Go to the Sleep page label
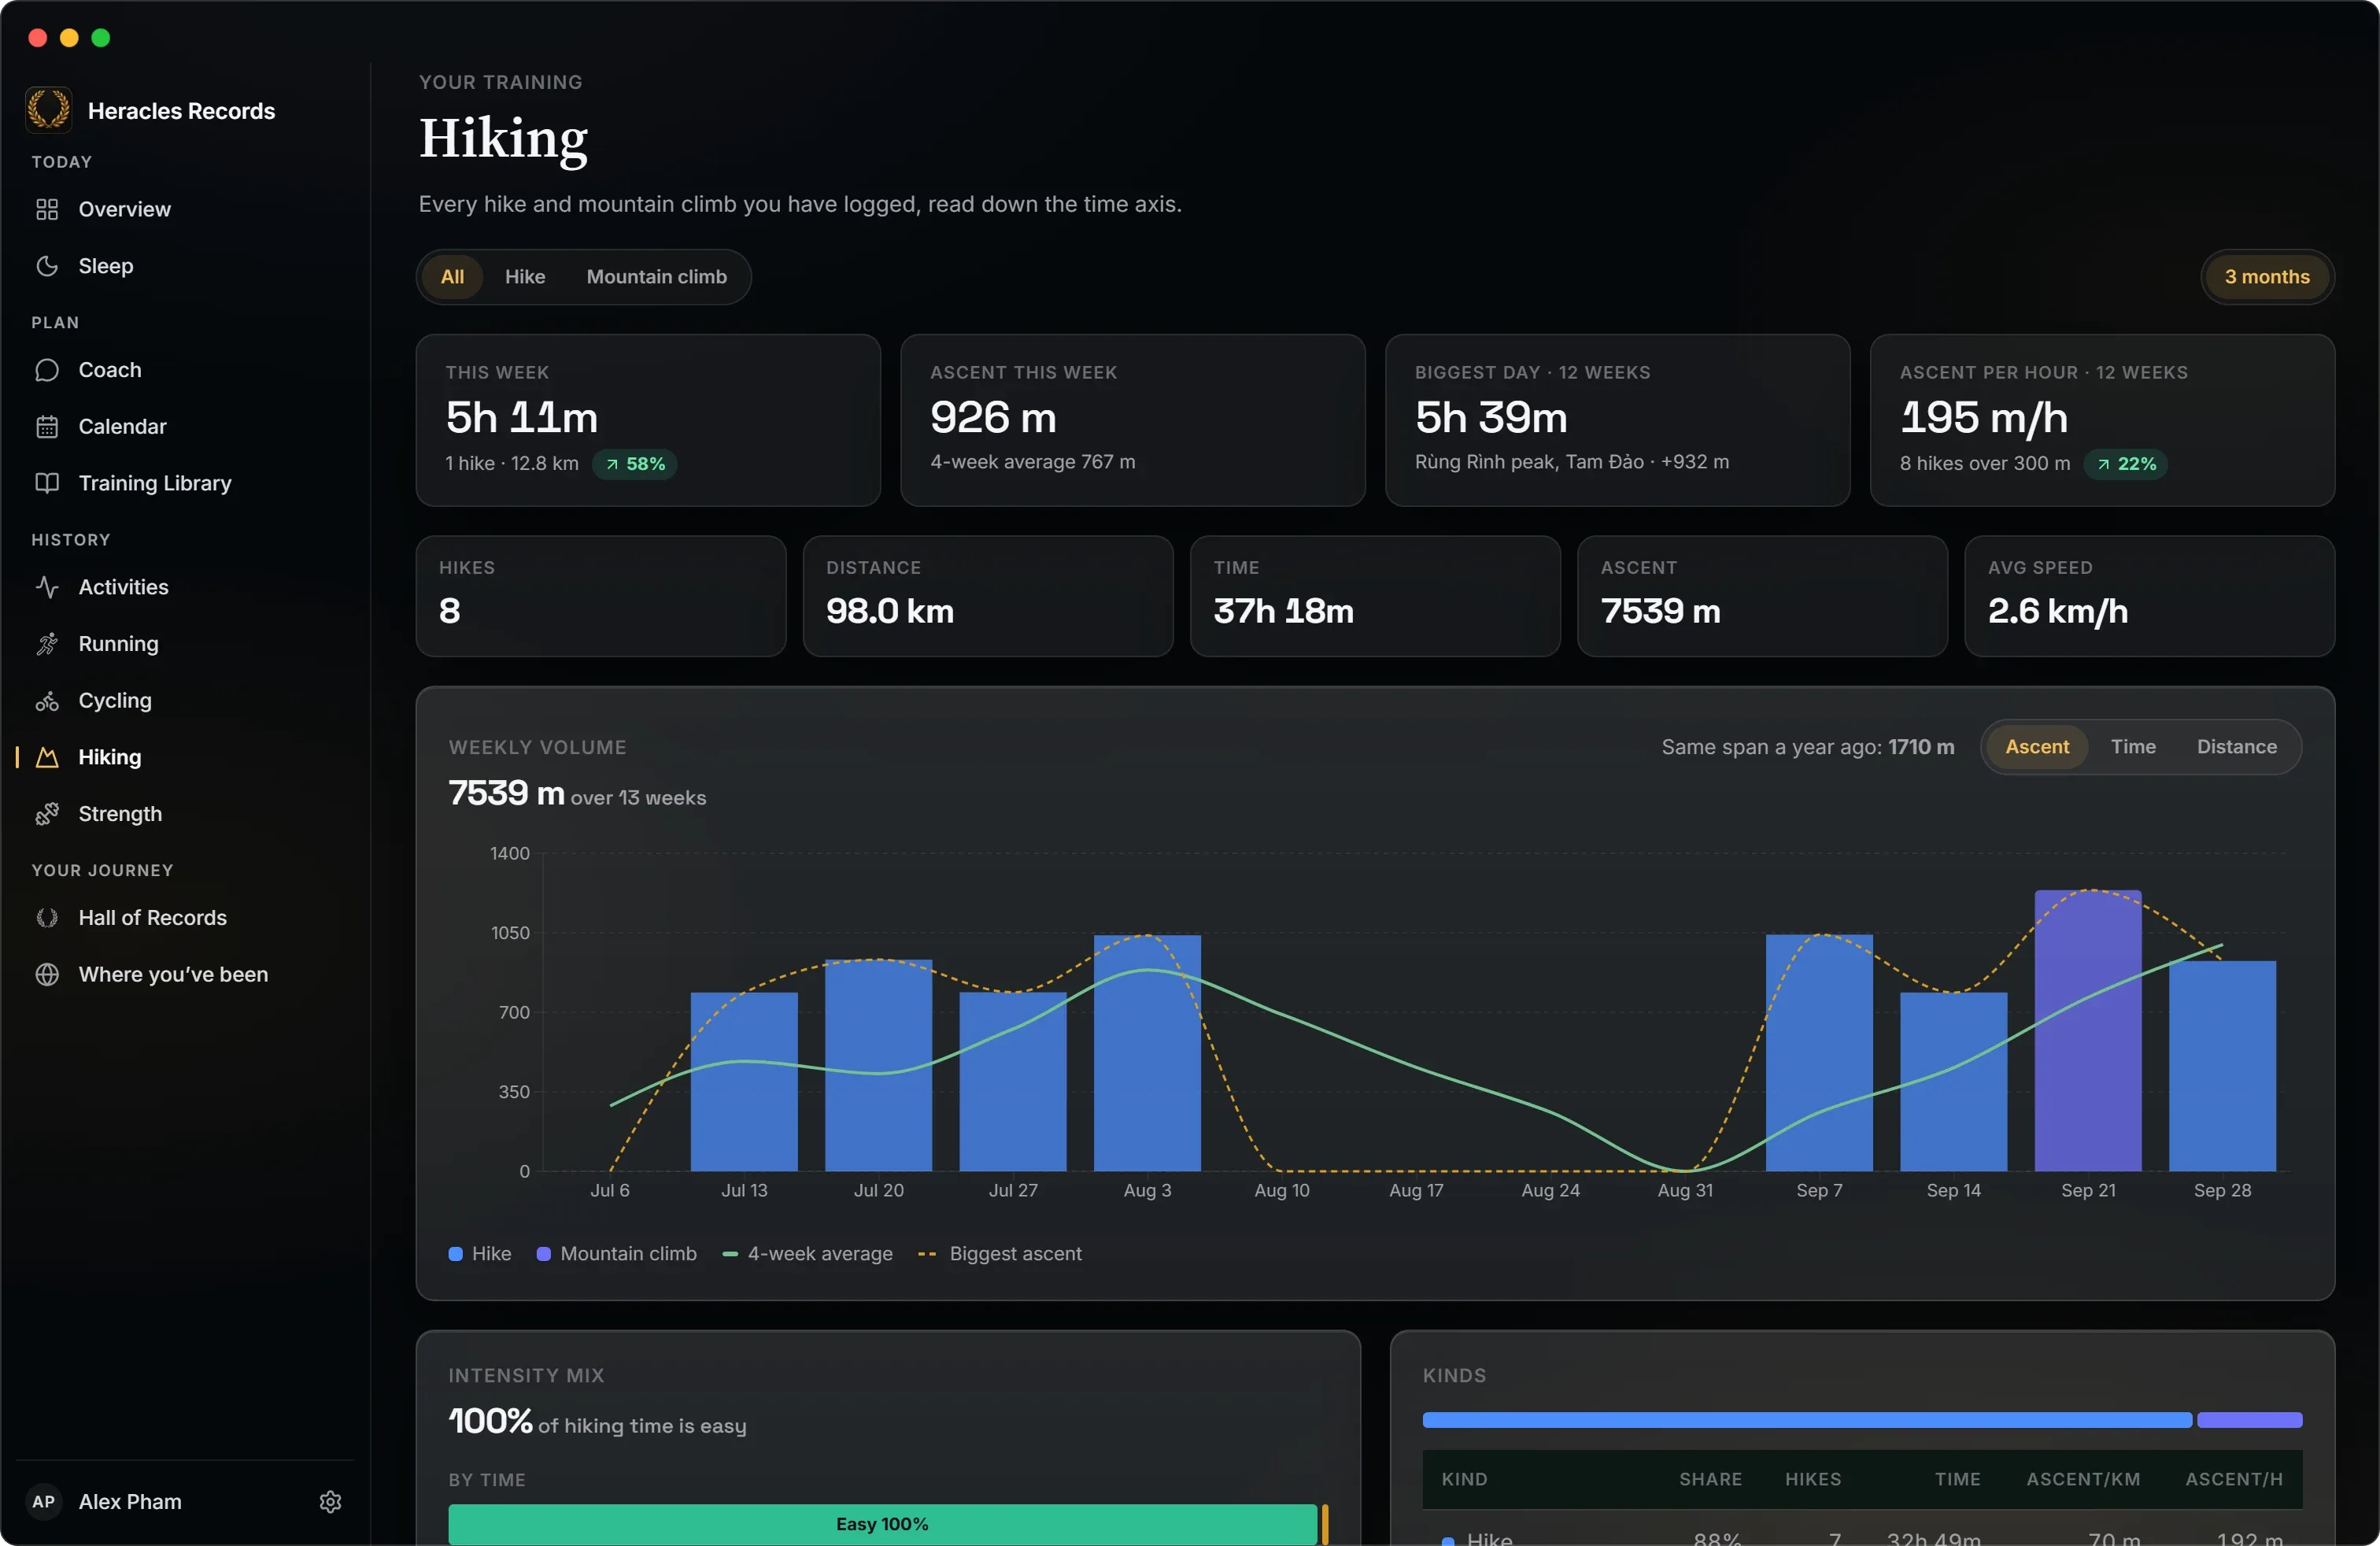Viewport: 2380px width, 1546px height. pyautogui.click(x=106, y=266)
